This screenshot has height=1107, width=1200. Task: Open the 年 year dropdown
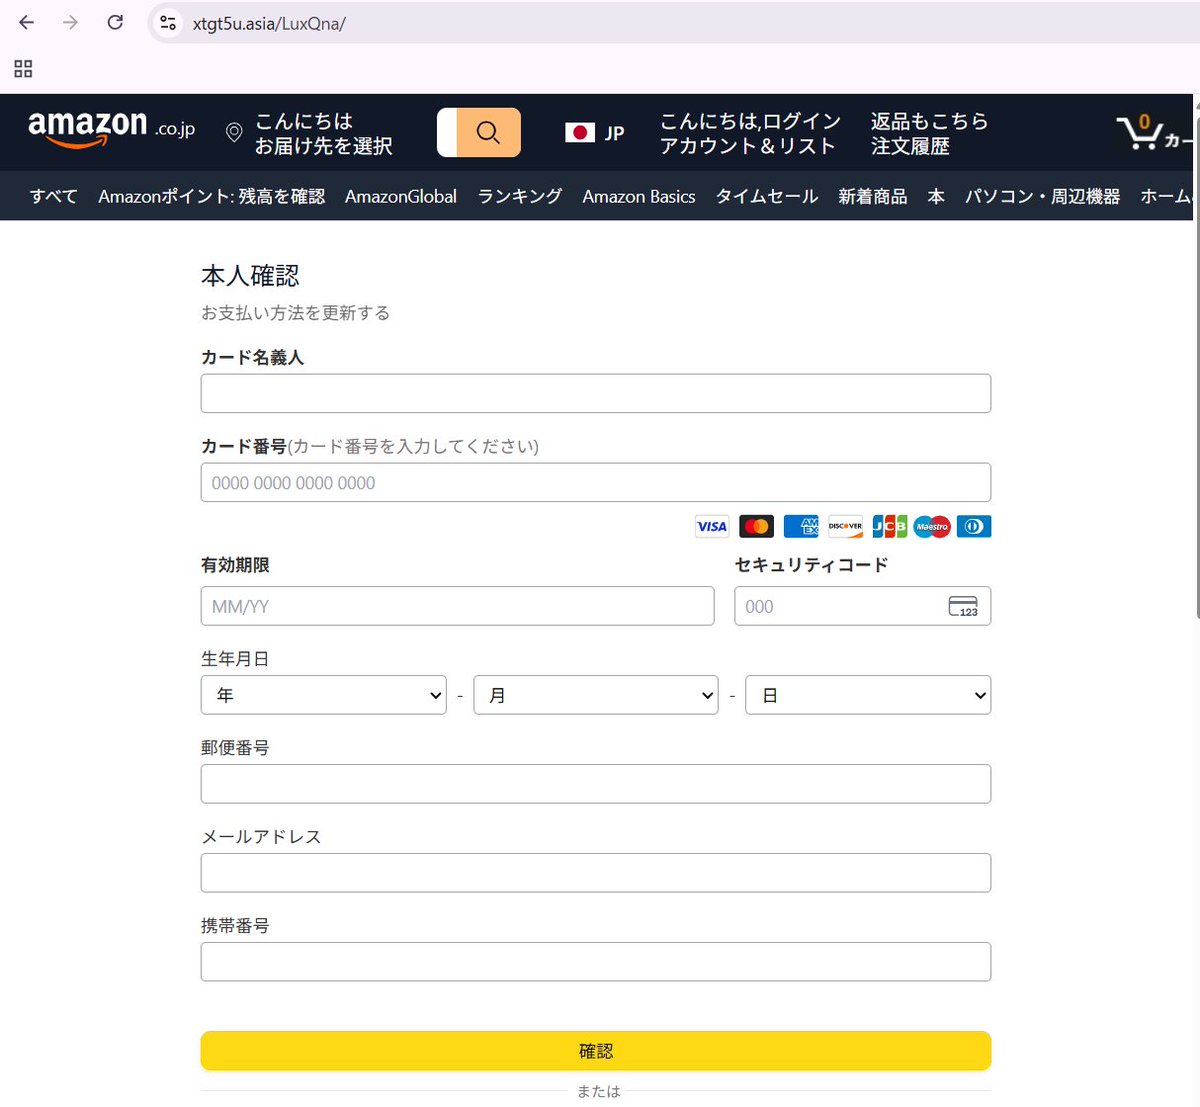(323, 694)
